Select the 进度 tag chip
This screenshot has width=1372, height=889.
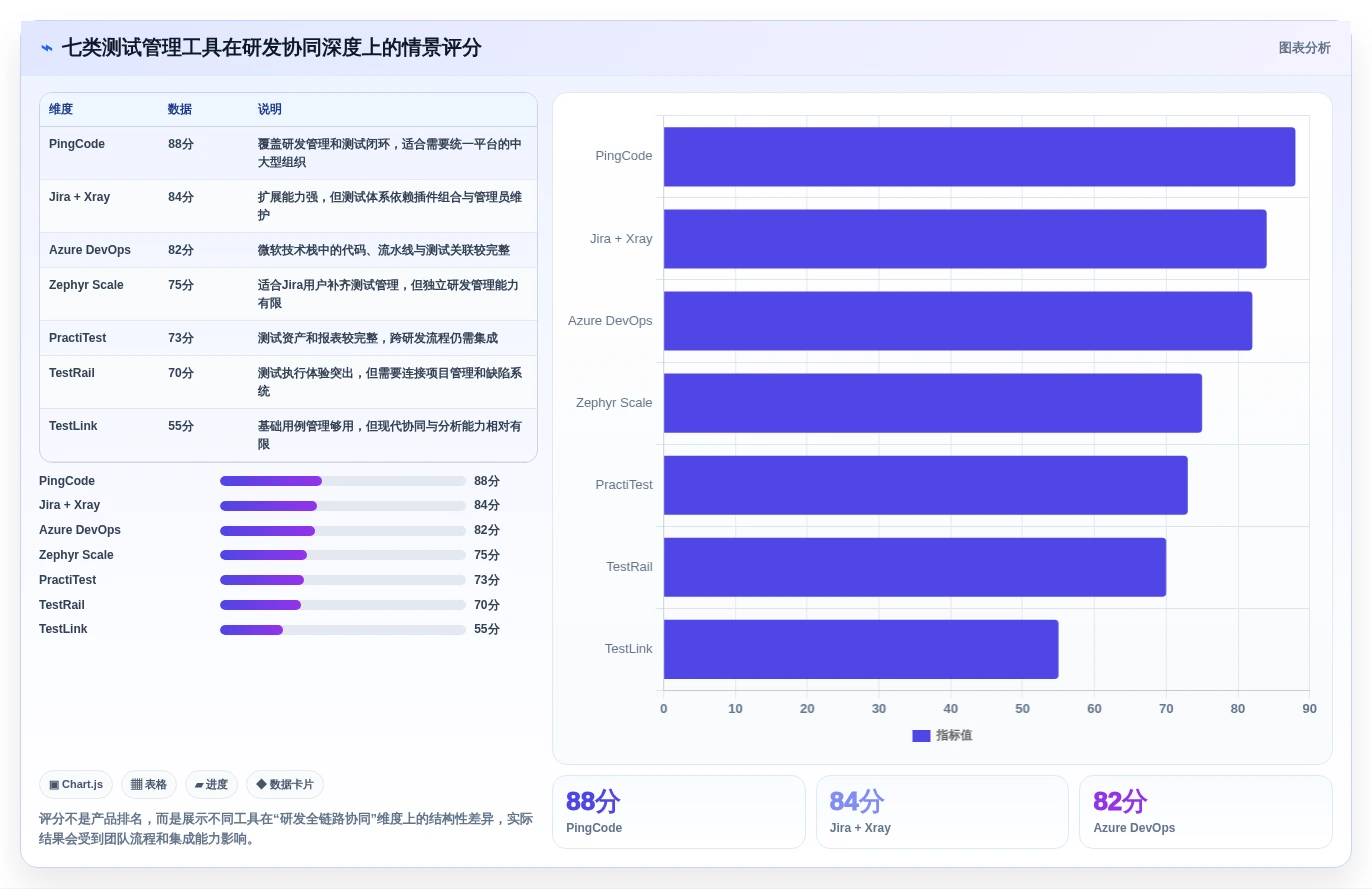[x=211, y=785]
